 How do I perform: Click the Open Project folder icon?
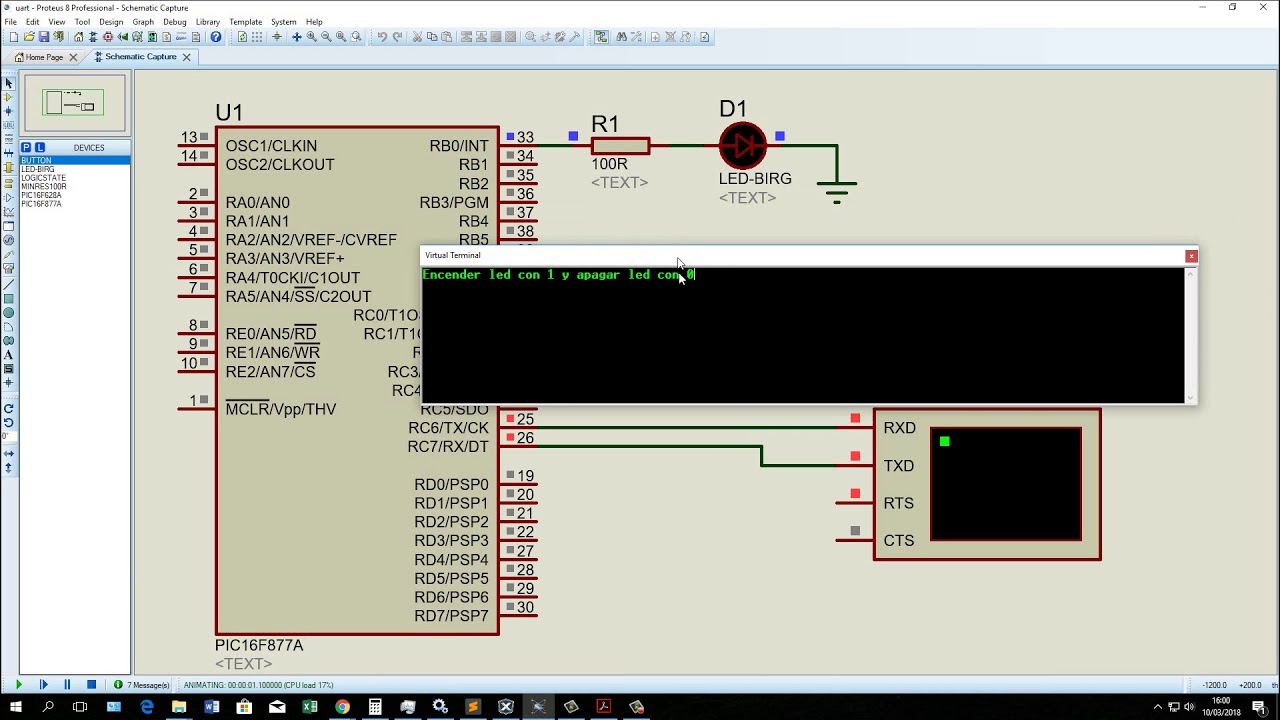pyautogui.click(x=29, y=37)
